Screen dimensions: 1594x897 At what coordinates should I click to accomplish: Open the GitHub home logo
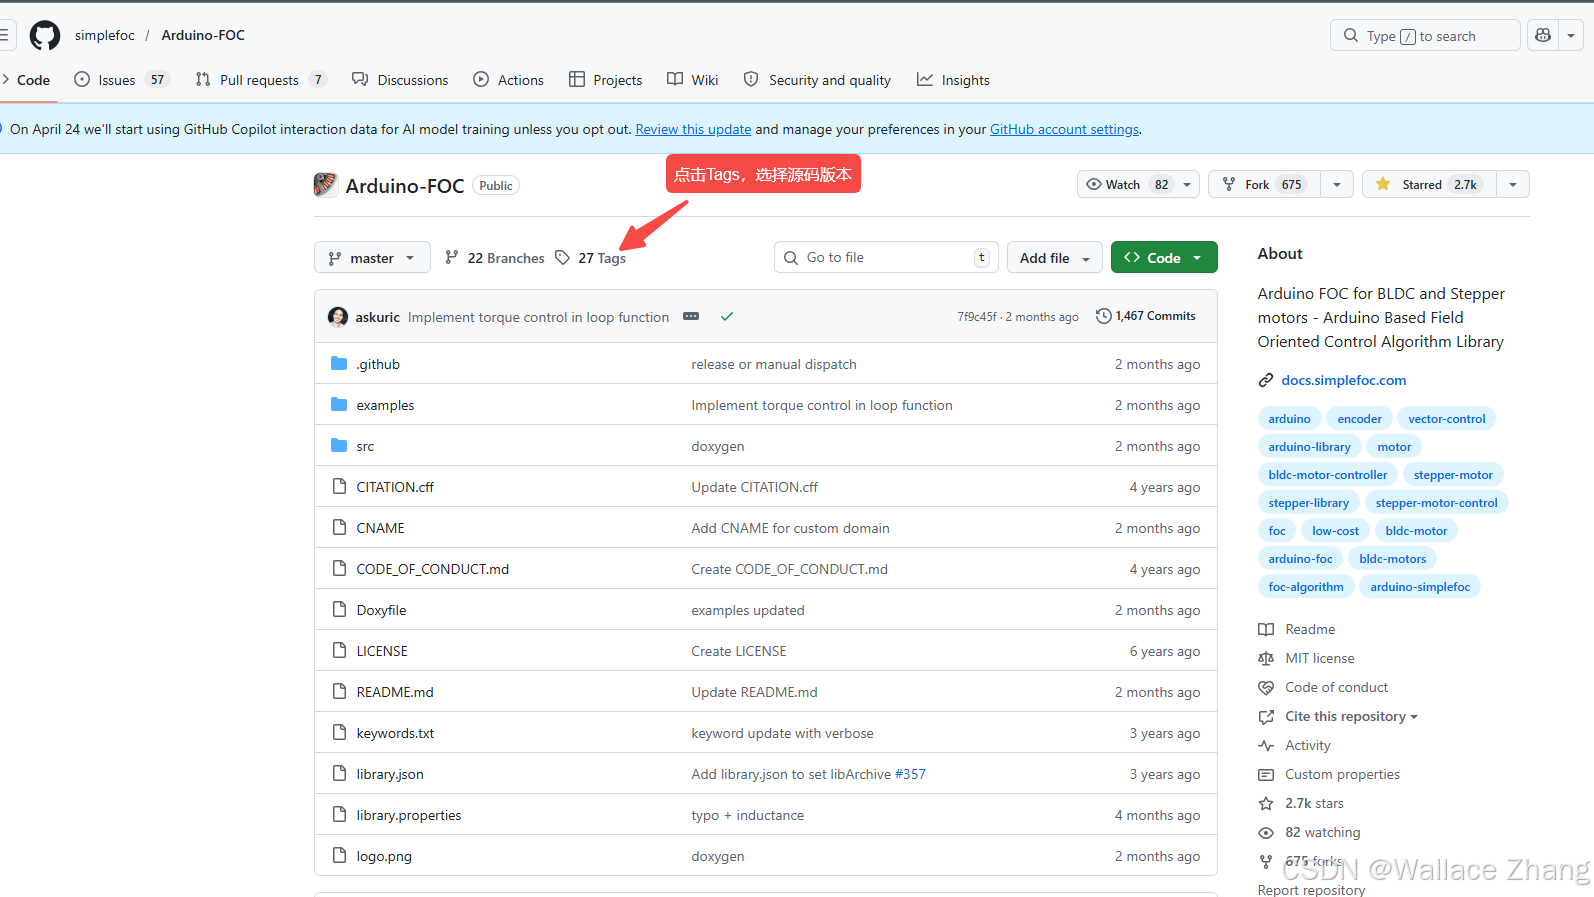[45, 36]
